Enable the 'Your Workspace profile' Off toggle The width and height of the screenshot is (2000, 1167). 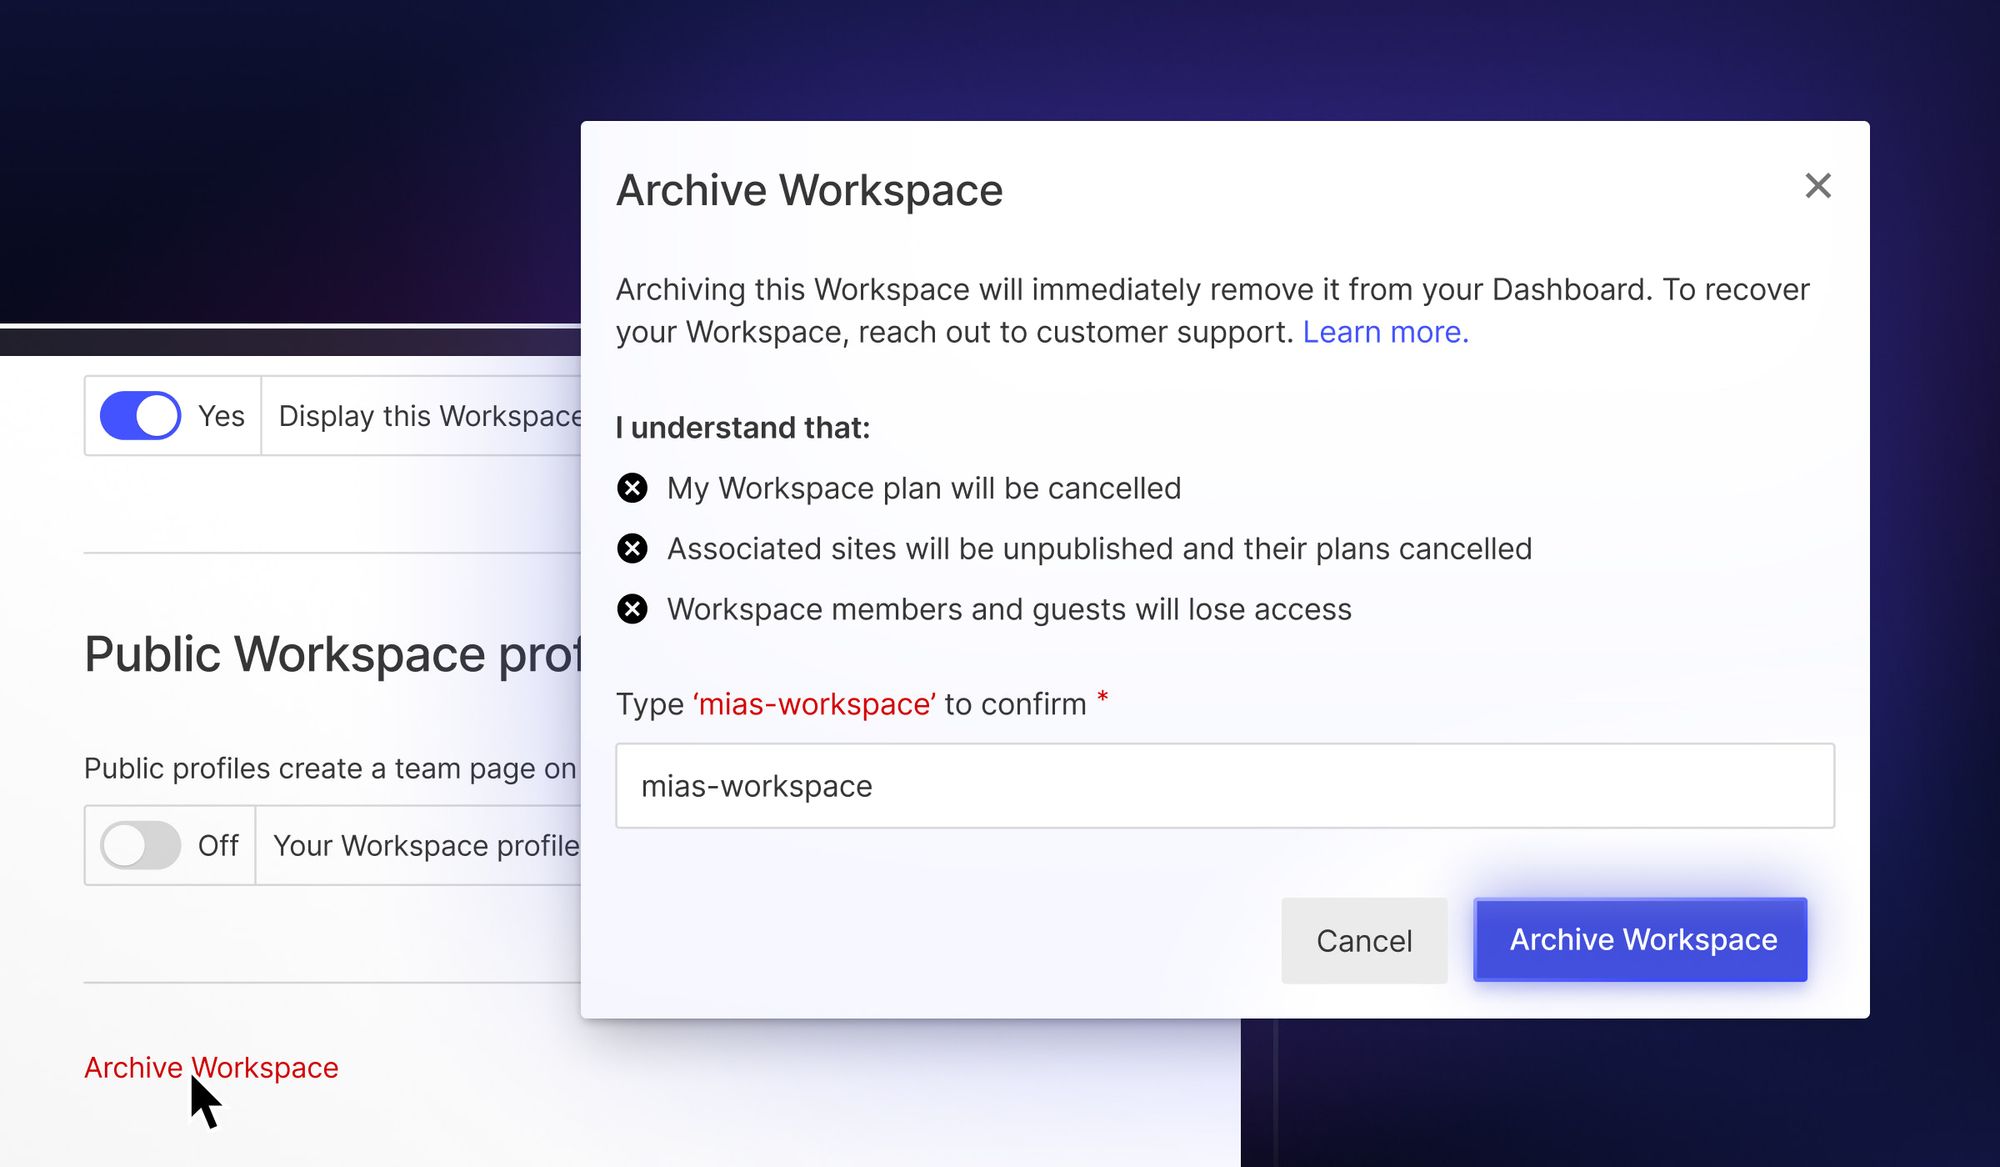pos(140,845)
